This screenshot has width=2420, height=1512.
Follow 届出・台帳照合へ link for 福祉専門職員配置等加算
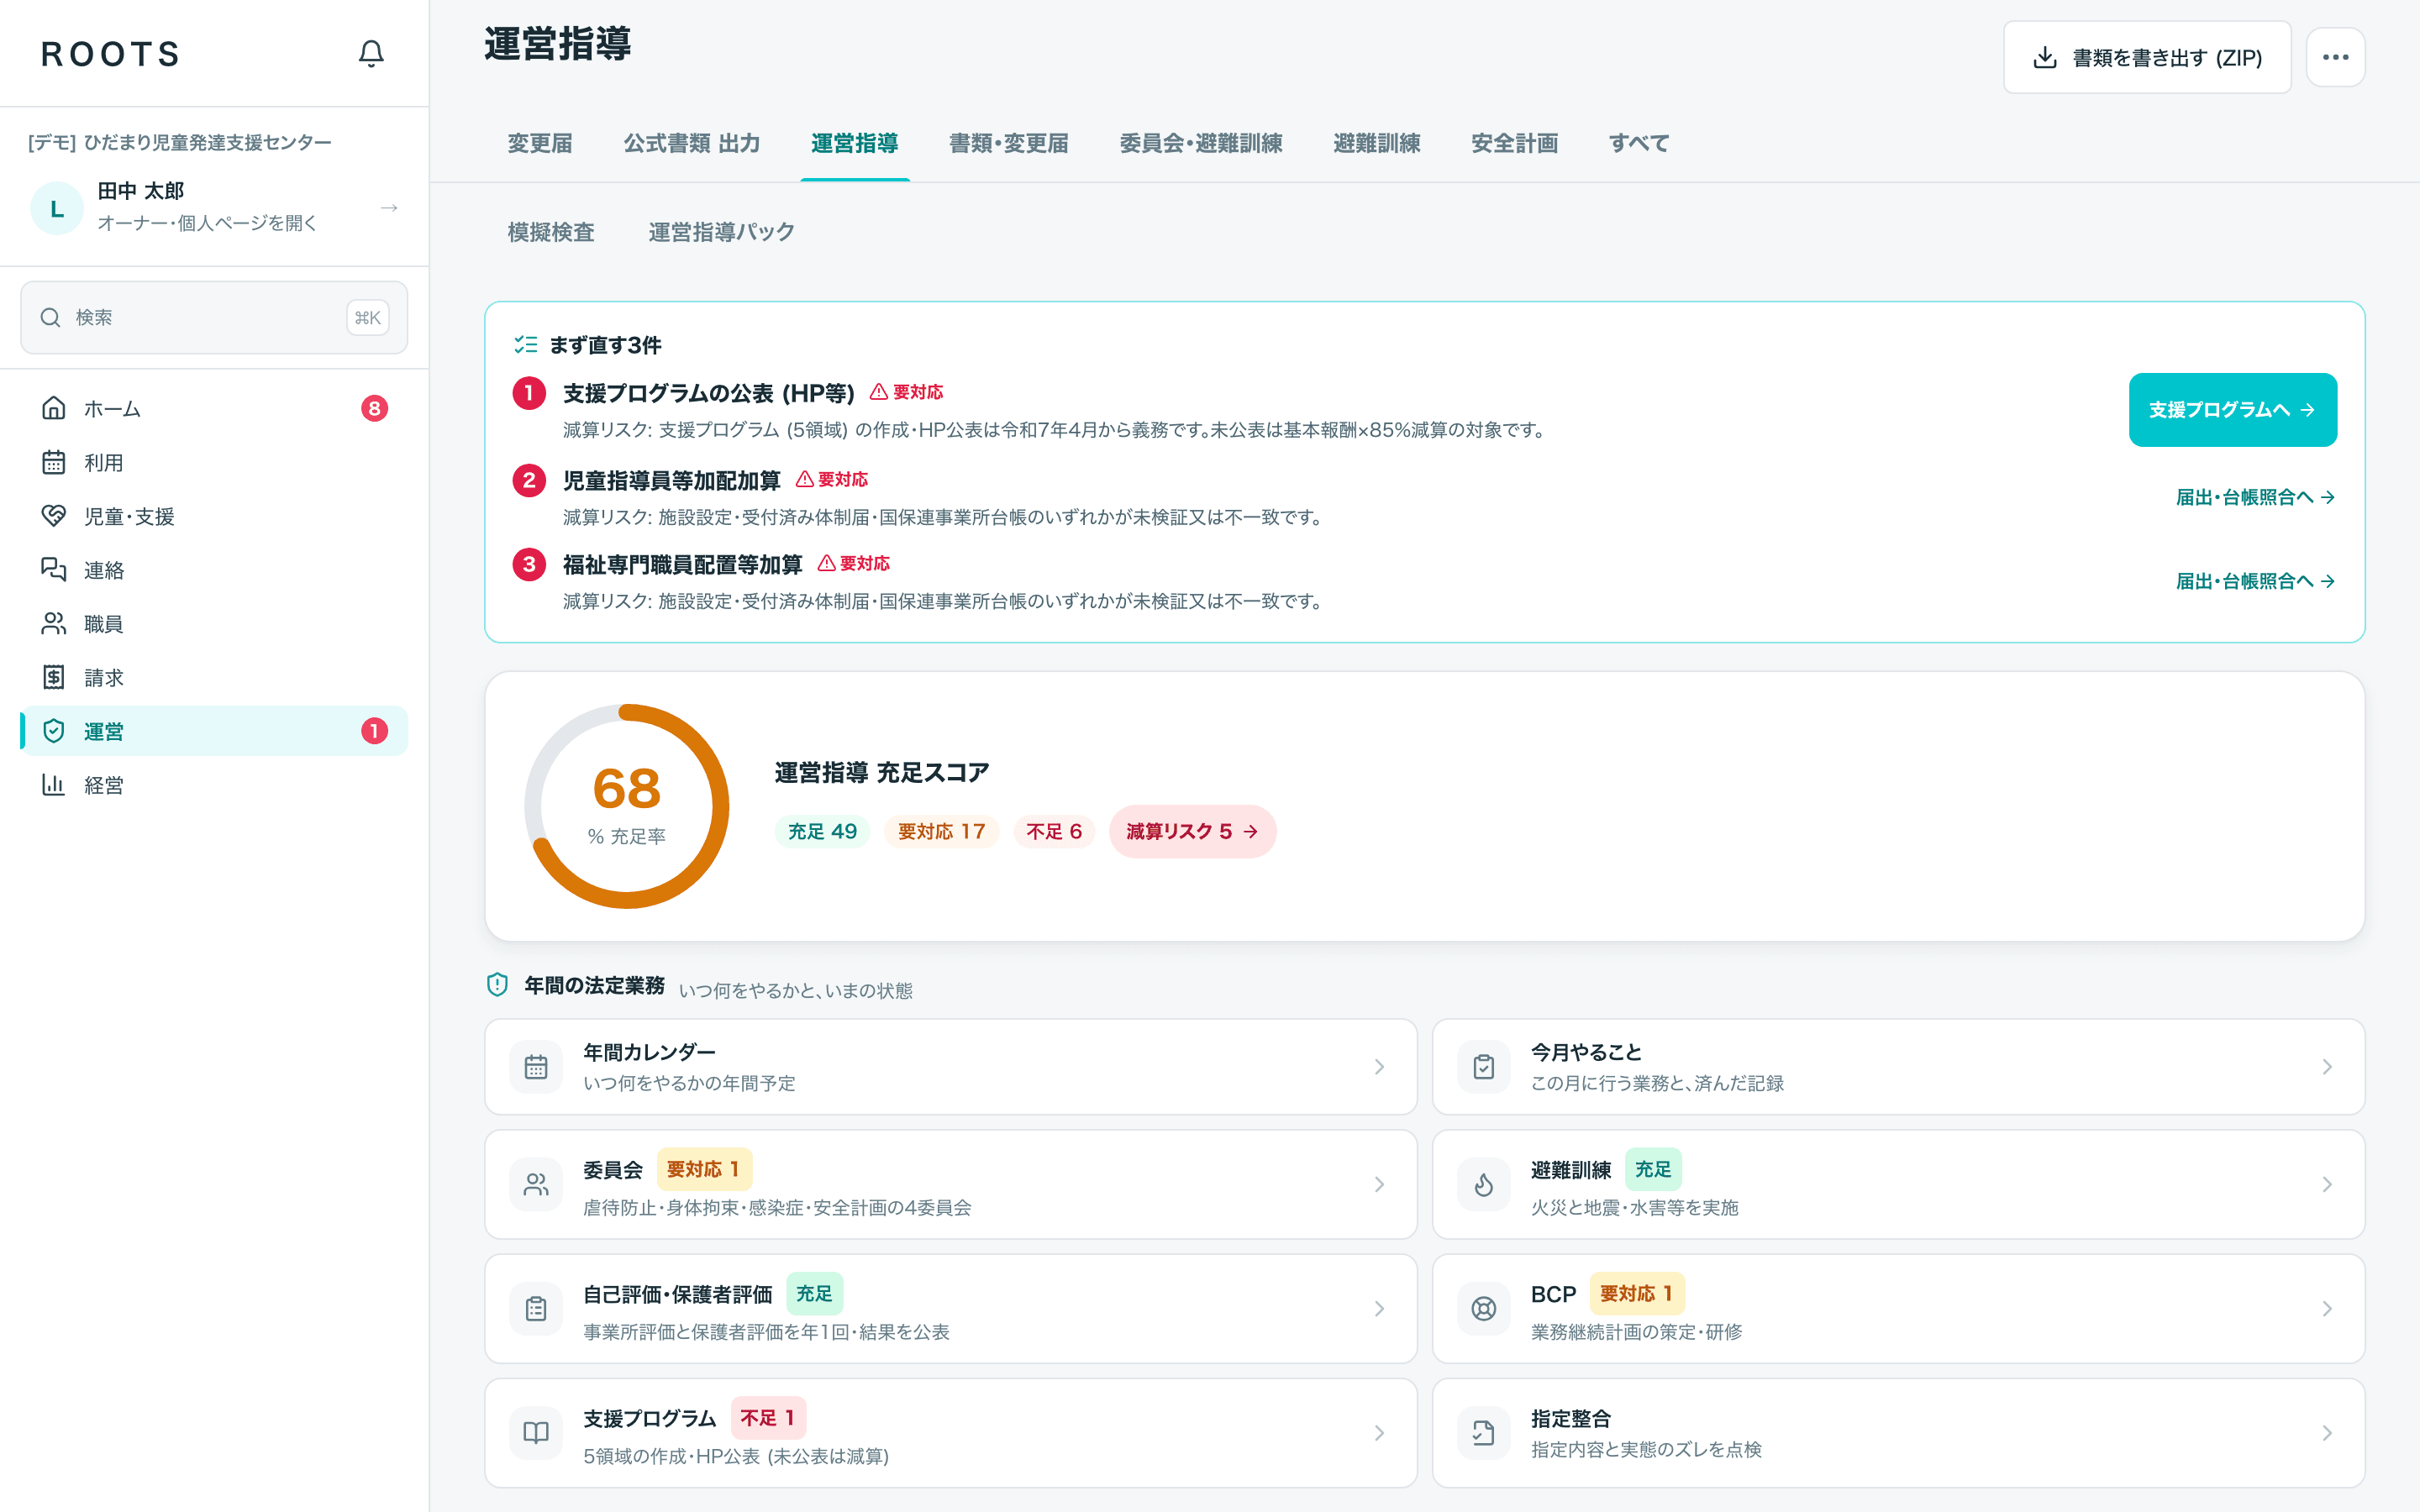click(x=2256, y=581)
